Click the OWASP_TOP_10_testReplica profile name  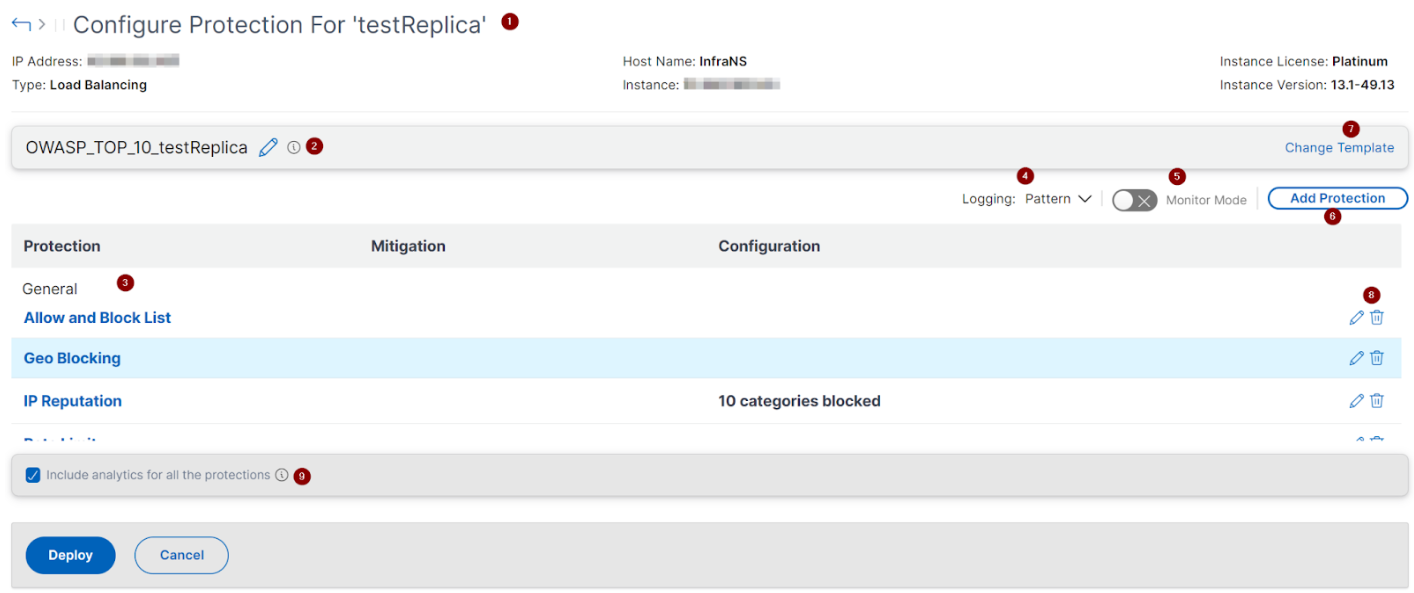(x=137, y=148)
